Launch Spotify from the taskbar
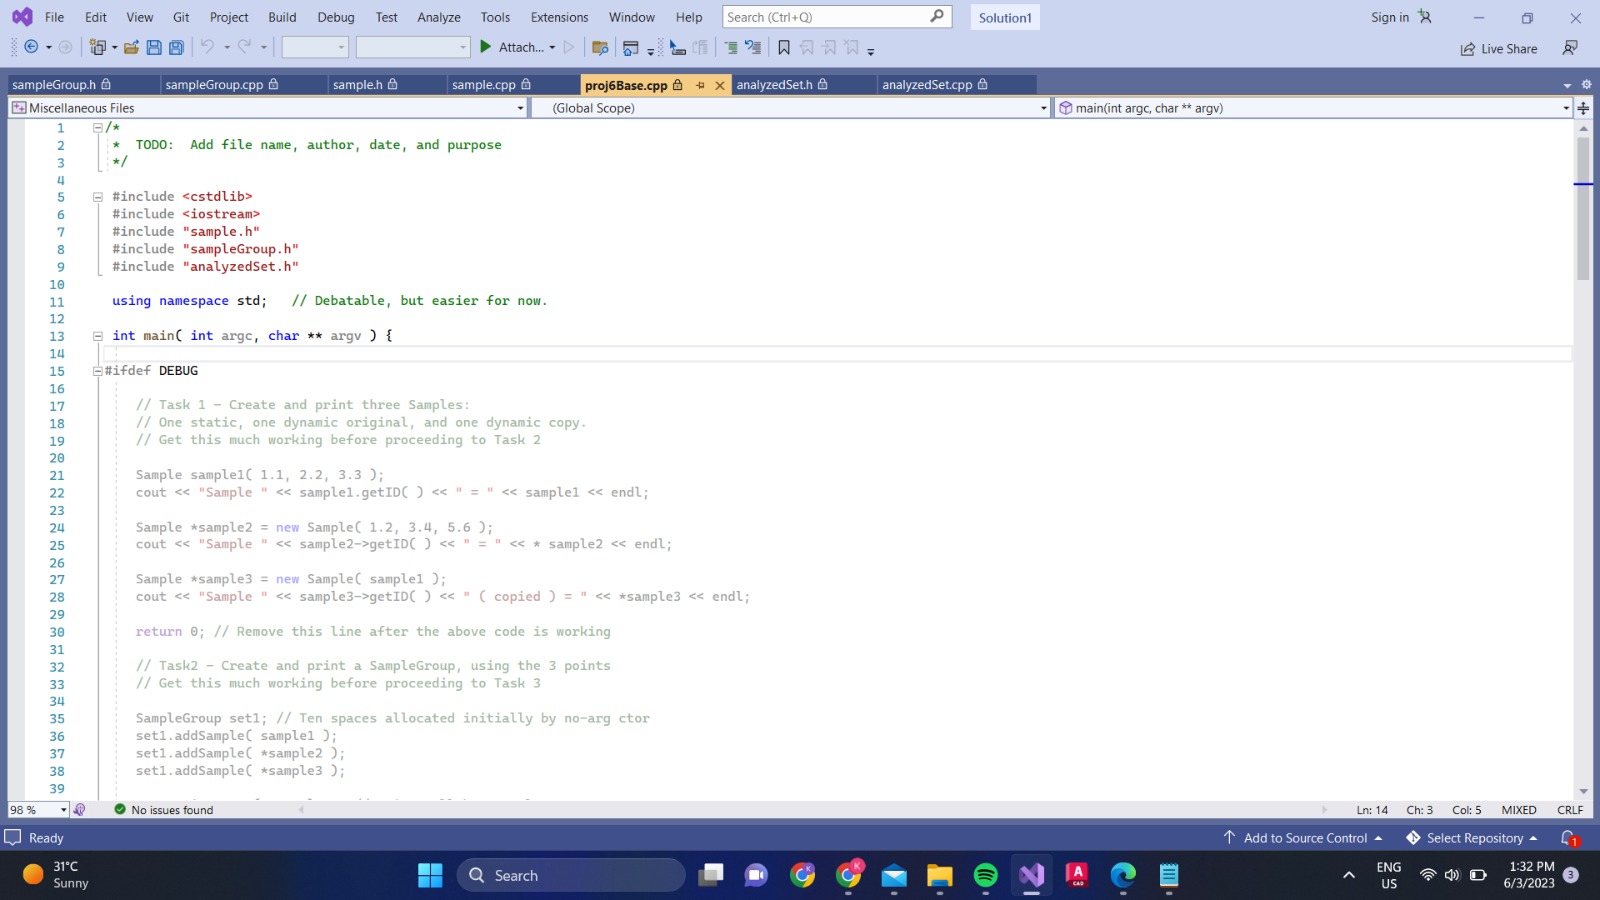 (x=986, y=875)
